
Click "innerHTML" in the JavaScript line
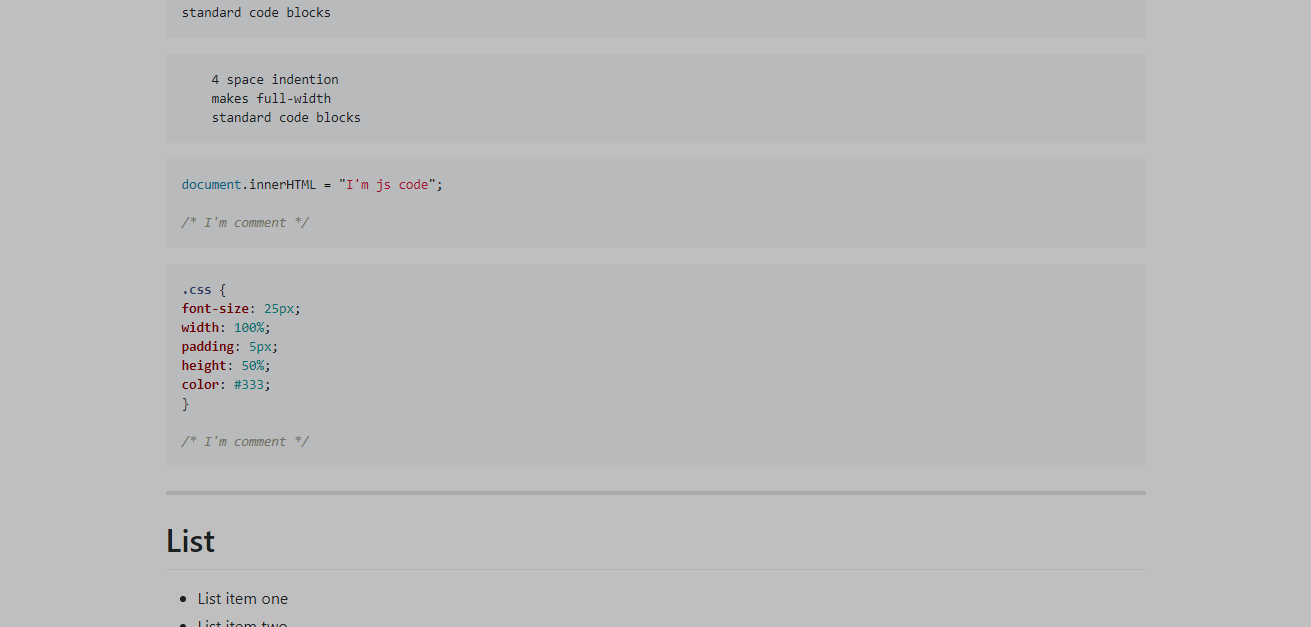[283, 185]
